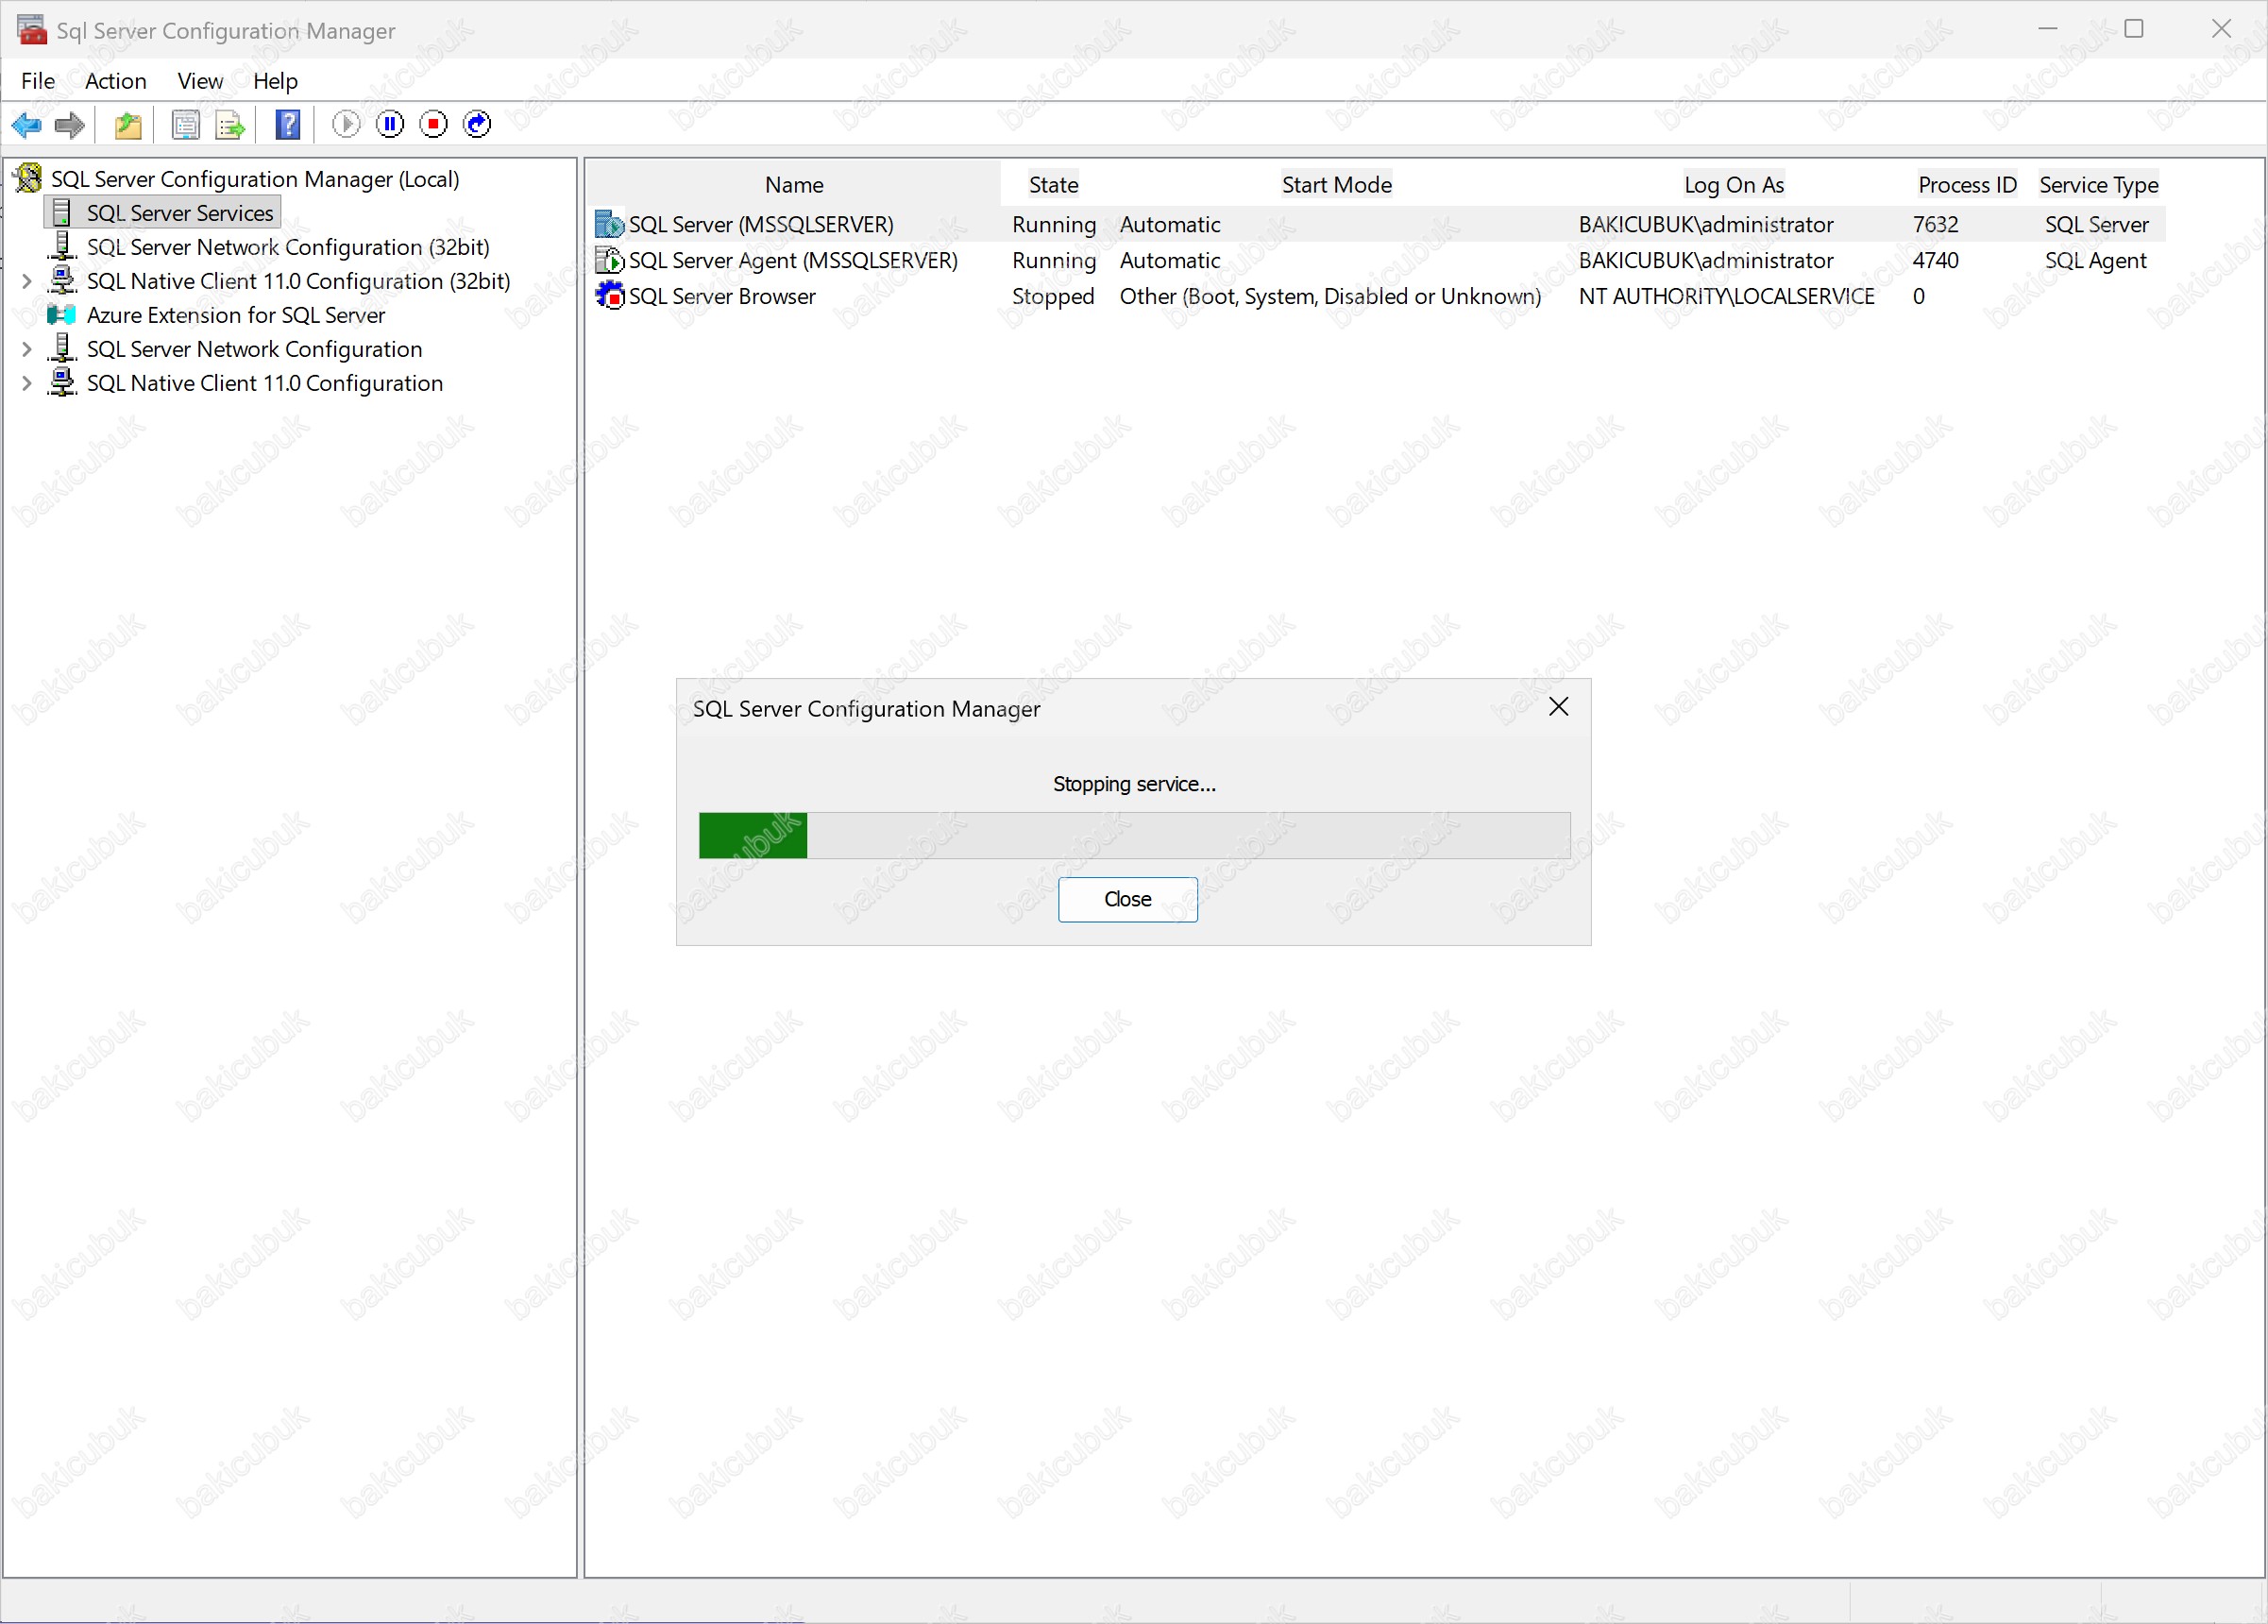Click the Forward arrow toolbar icon
This screenshot has width=2268, height=1624.
point(70,124)
